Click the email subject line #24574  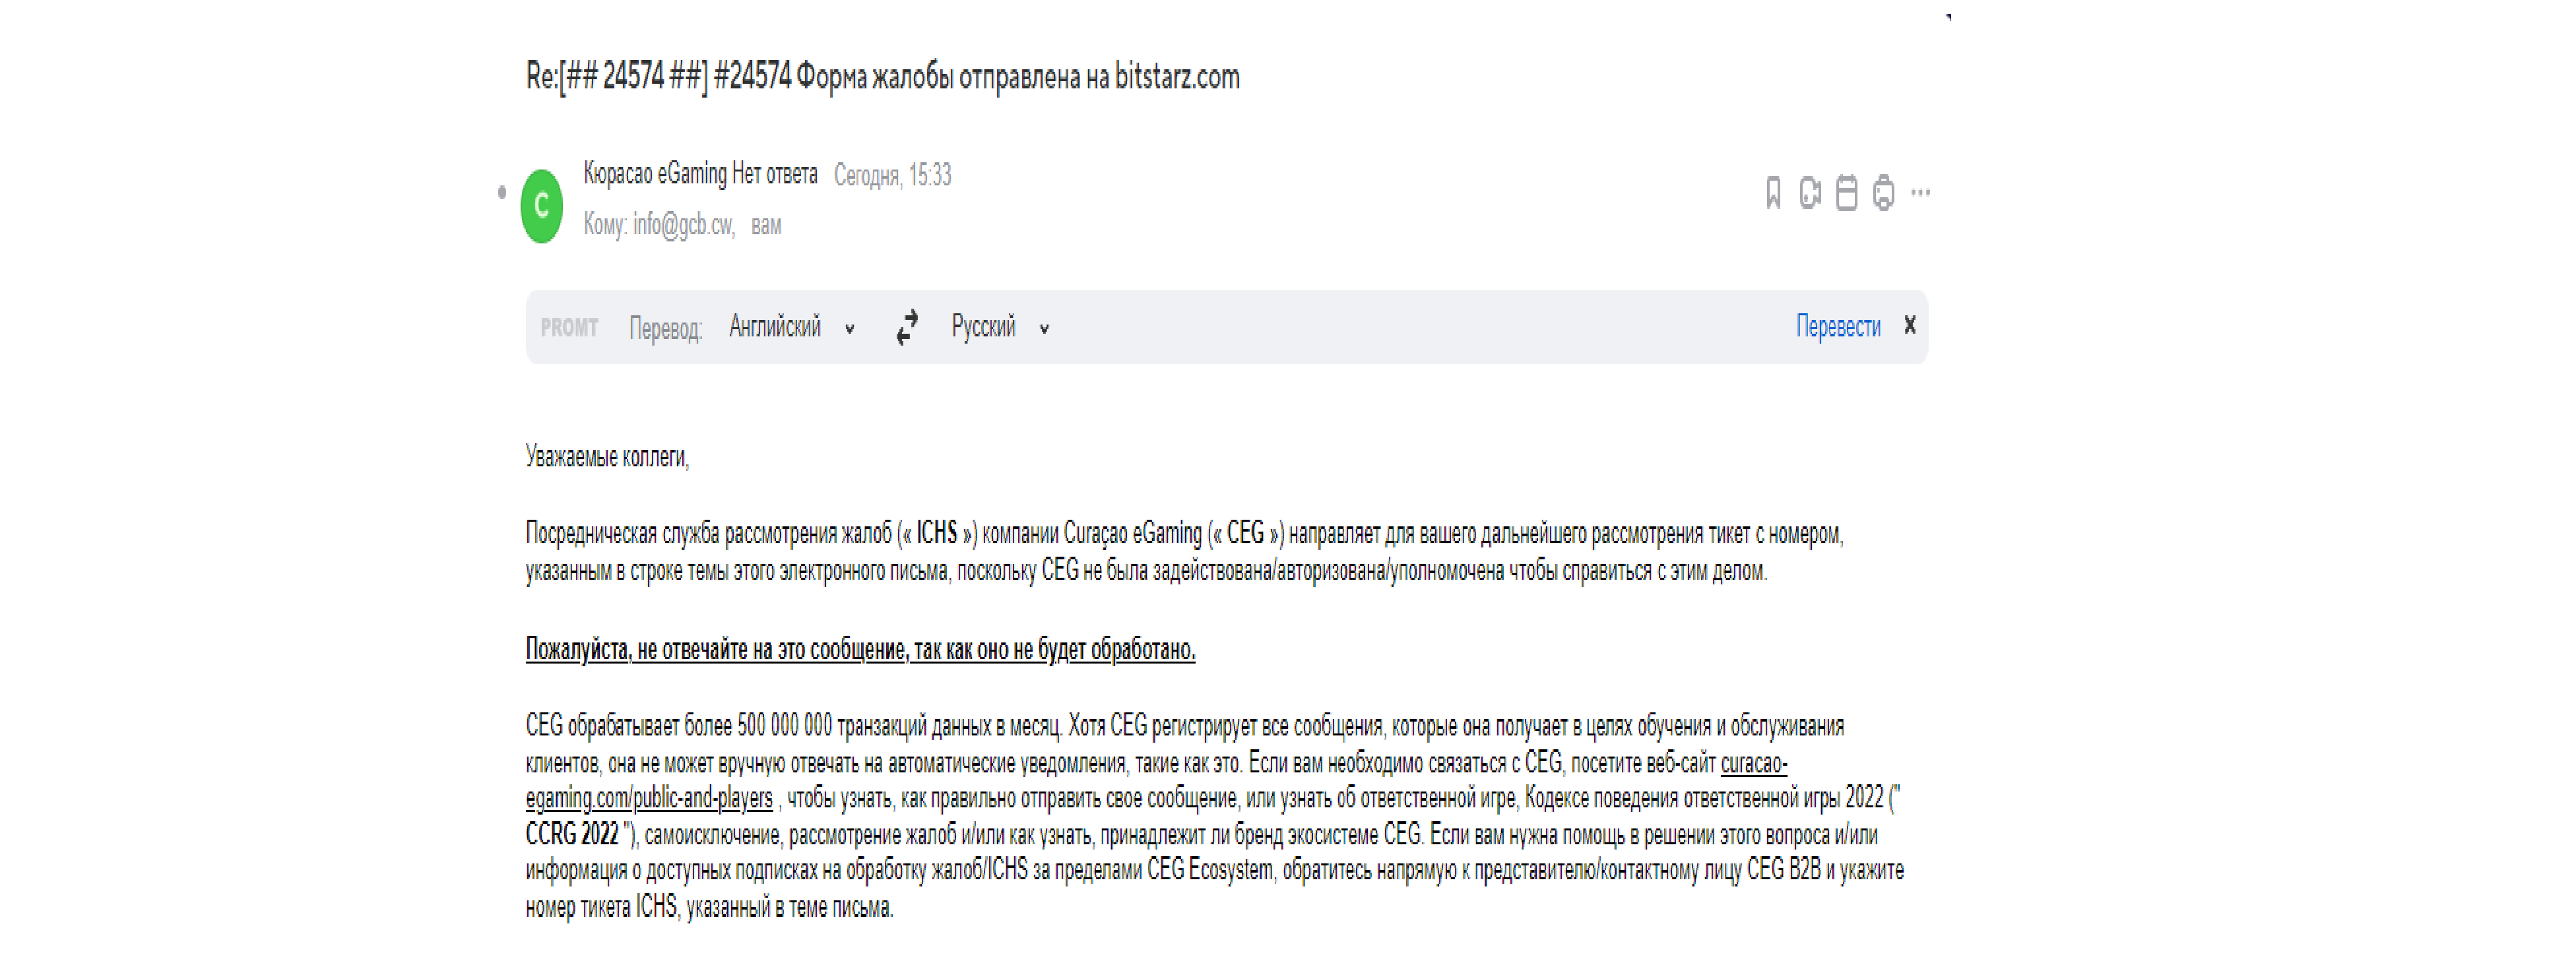[x=882, y=77]
